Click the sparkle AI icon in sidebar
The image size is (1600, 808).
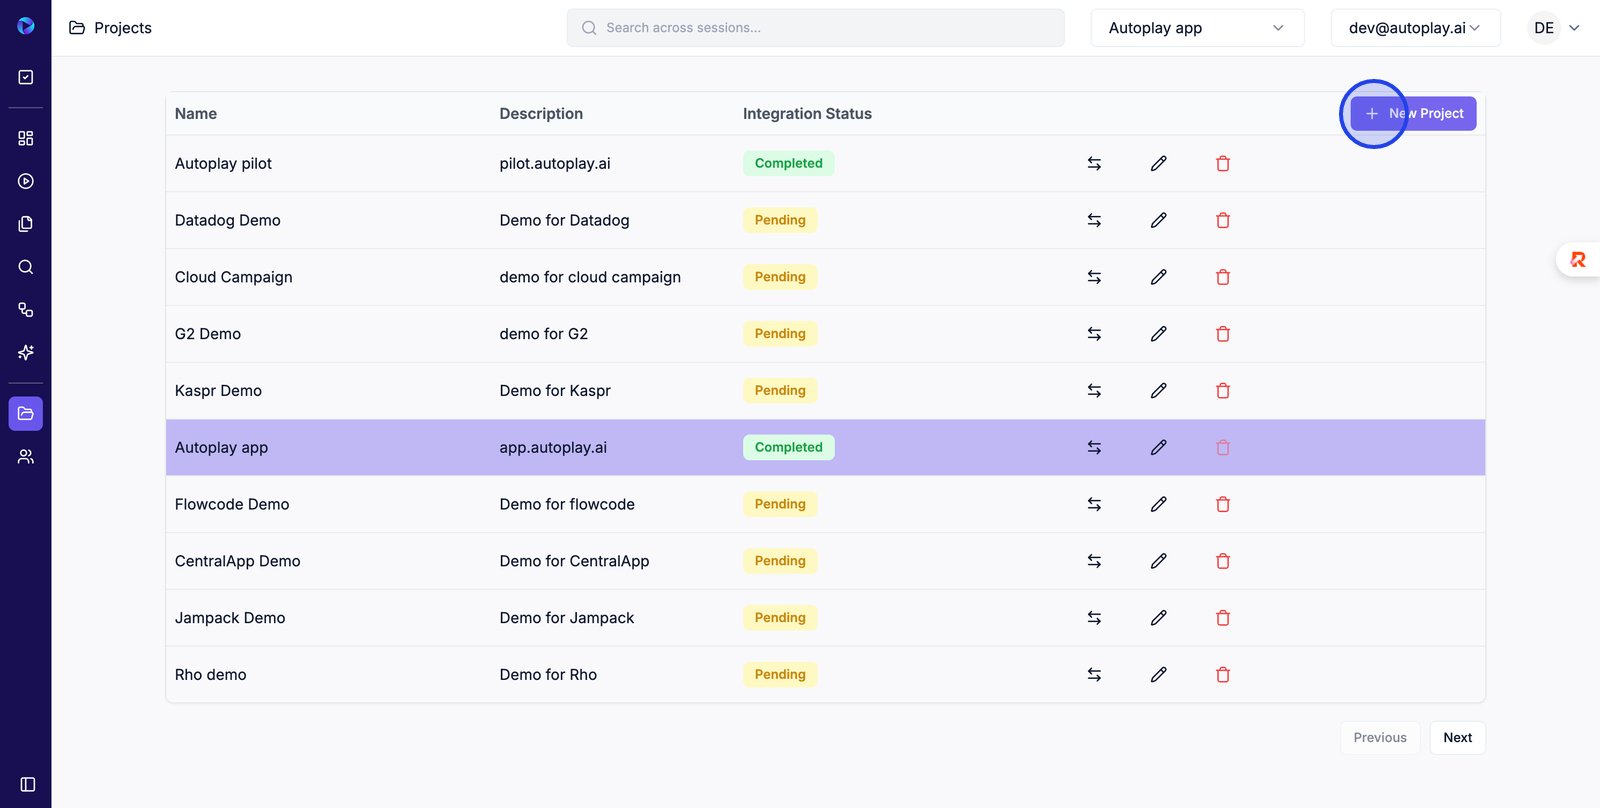(26, 352)
